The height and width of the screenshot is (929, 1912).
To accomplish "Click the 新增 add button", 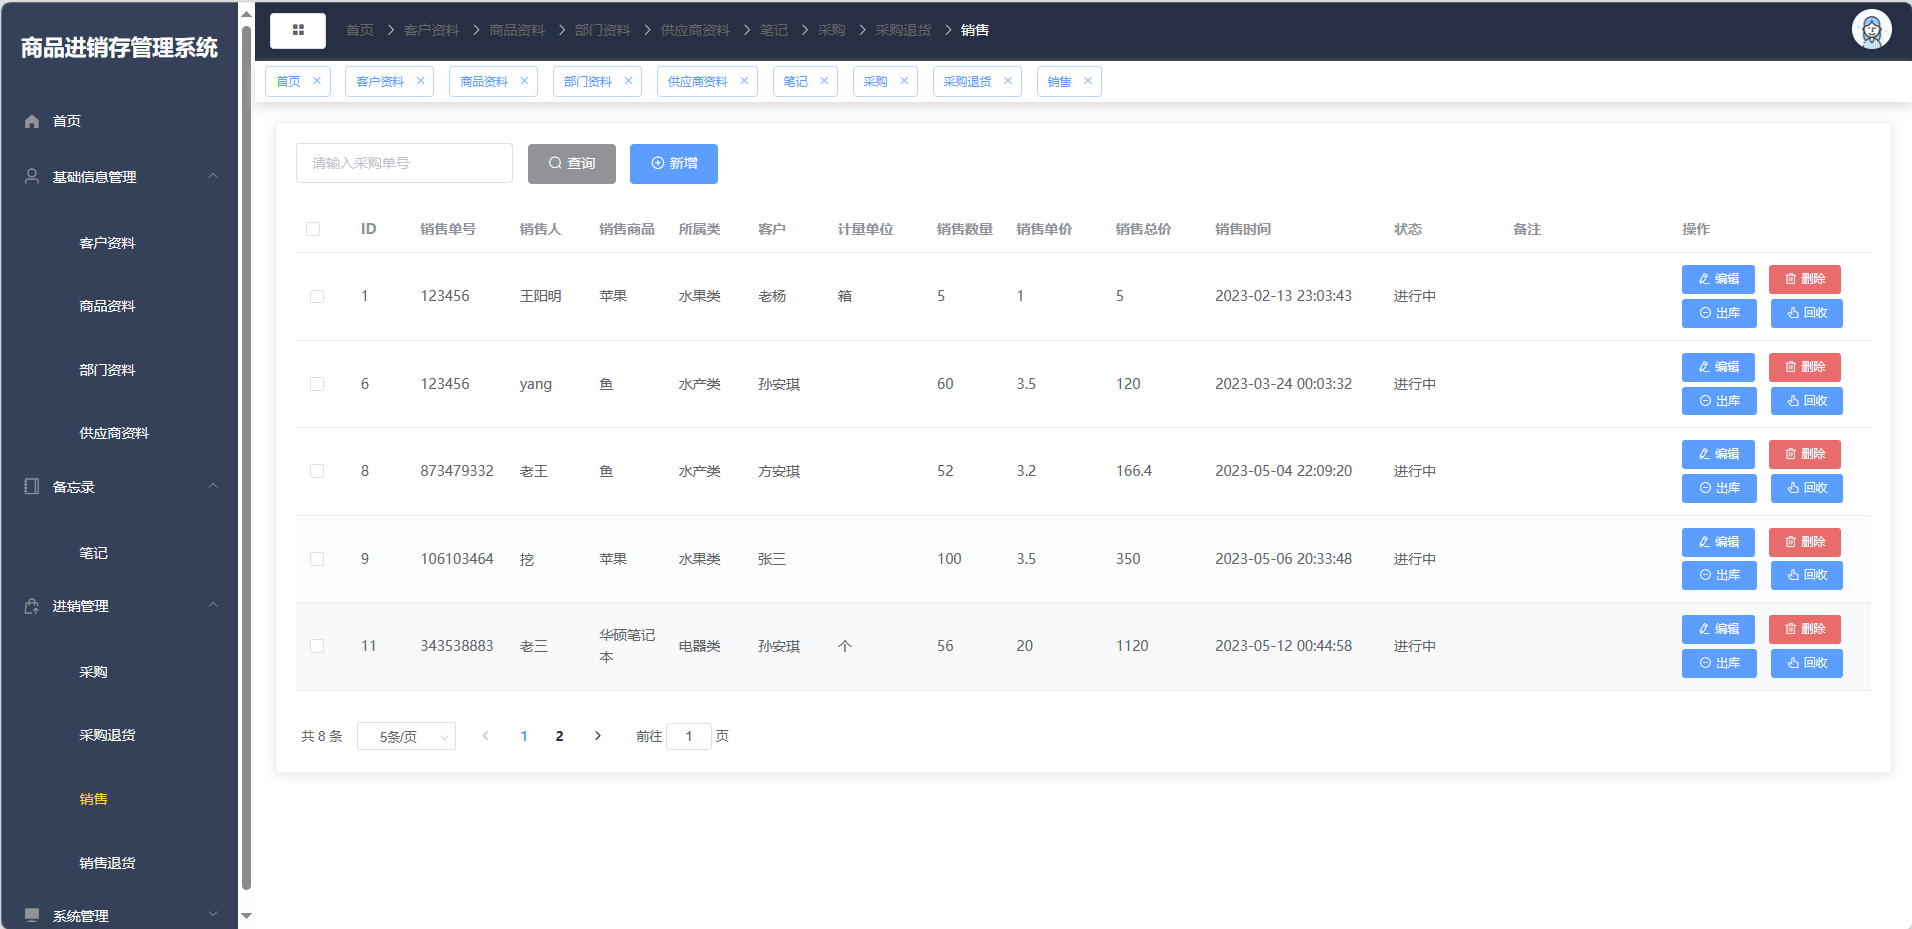I will click(x=674, y=164).
